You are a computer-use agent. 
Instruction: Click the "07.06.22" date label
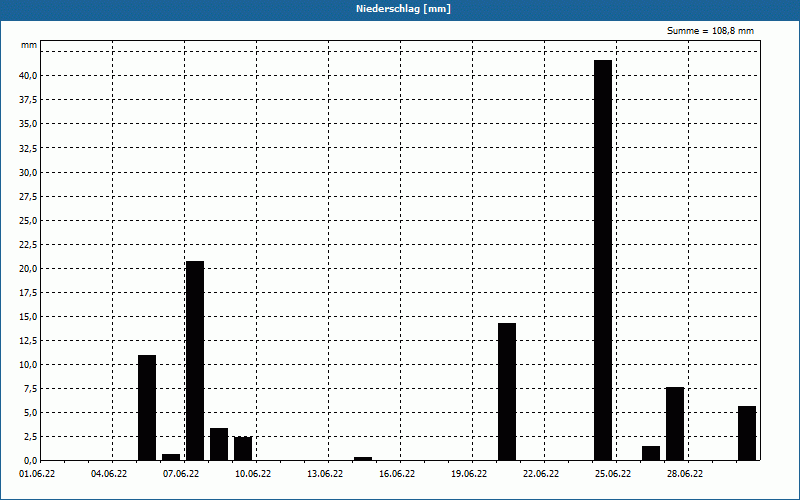(181, 474)
